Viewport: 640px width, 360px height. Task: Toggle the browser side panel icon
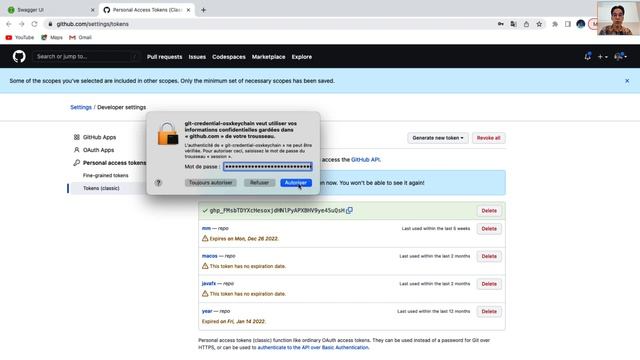click(568, 24)
